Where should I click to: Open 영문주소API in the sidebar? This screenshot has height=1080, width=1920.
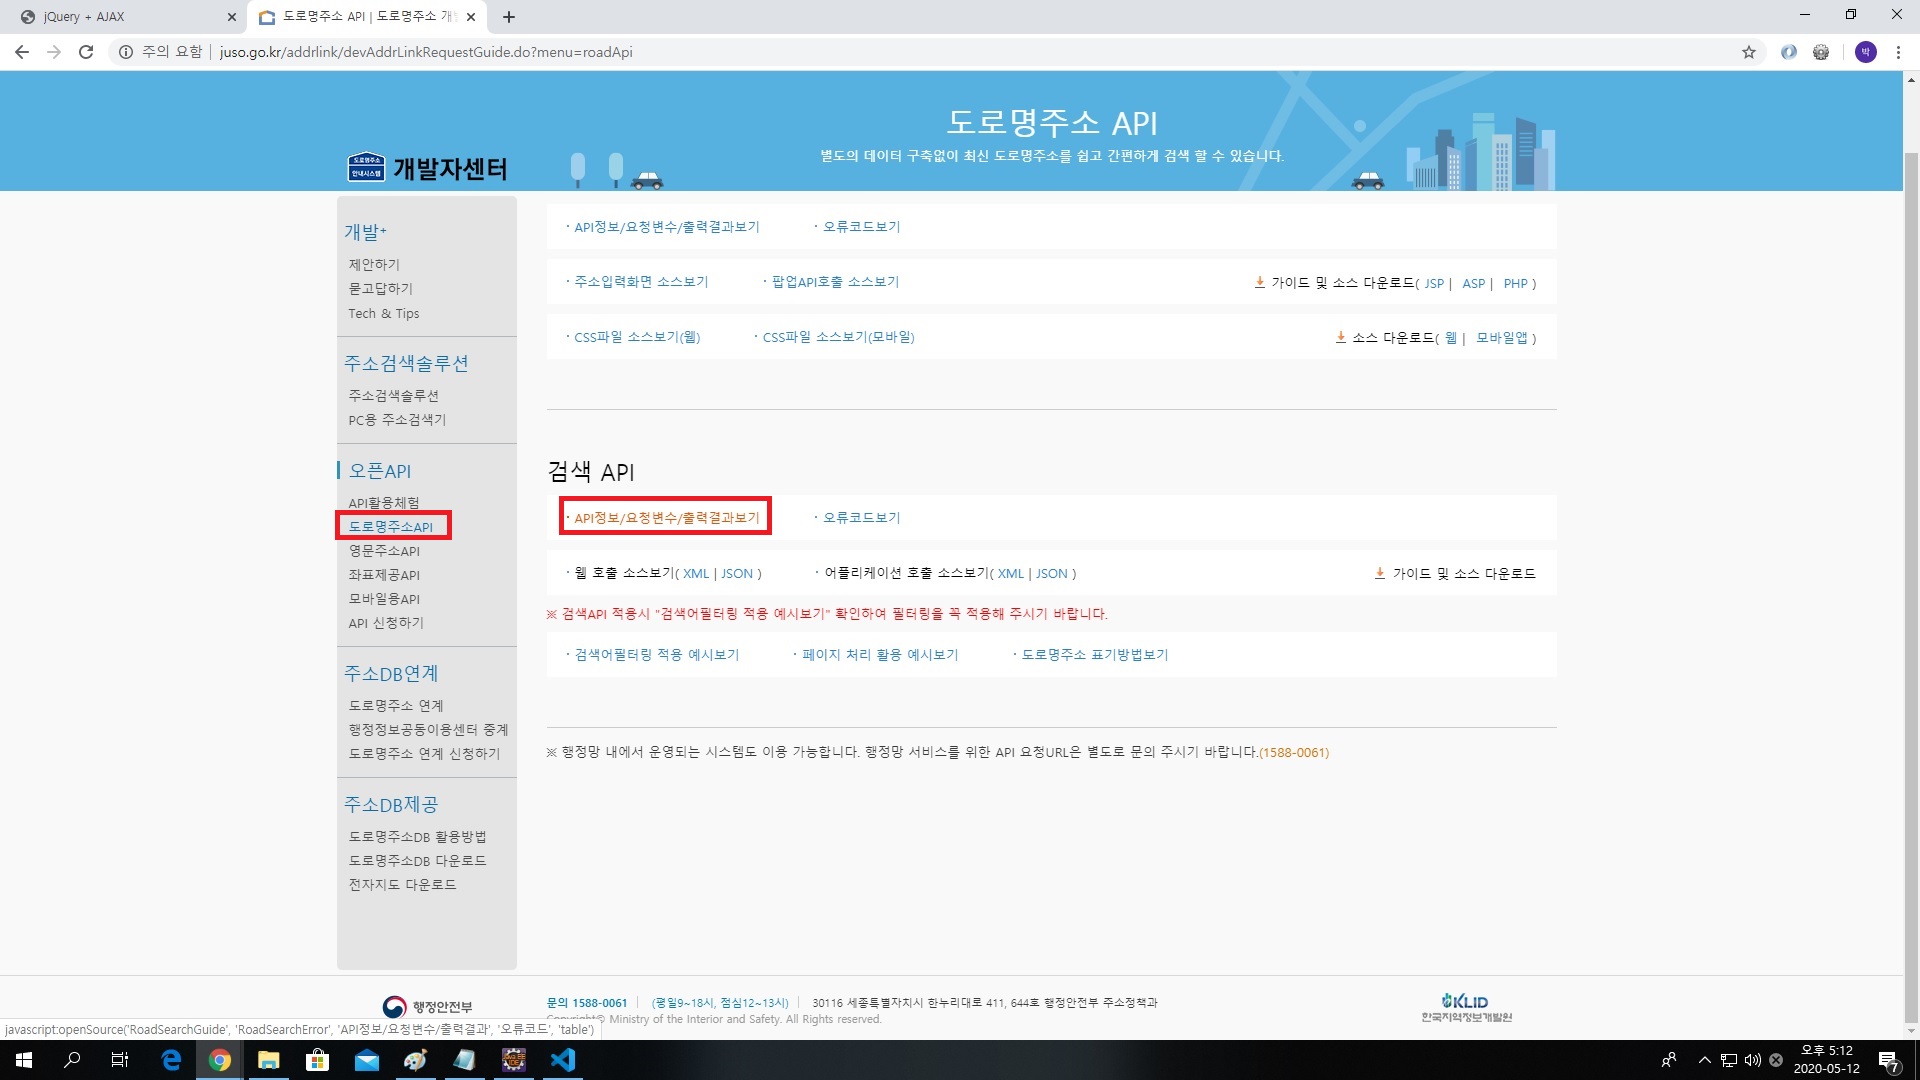click(x=384, y=551)
